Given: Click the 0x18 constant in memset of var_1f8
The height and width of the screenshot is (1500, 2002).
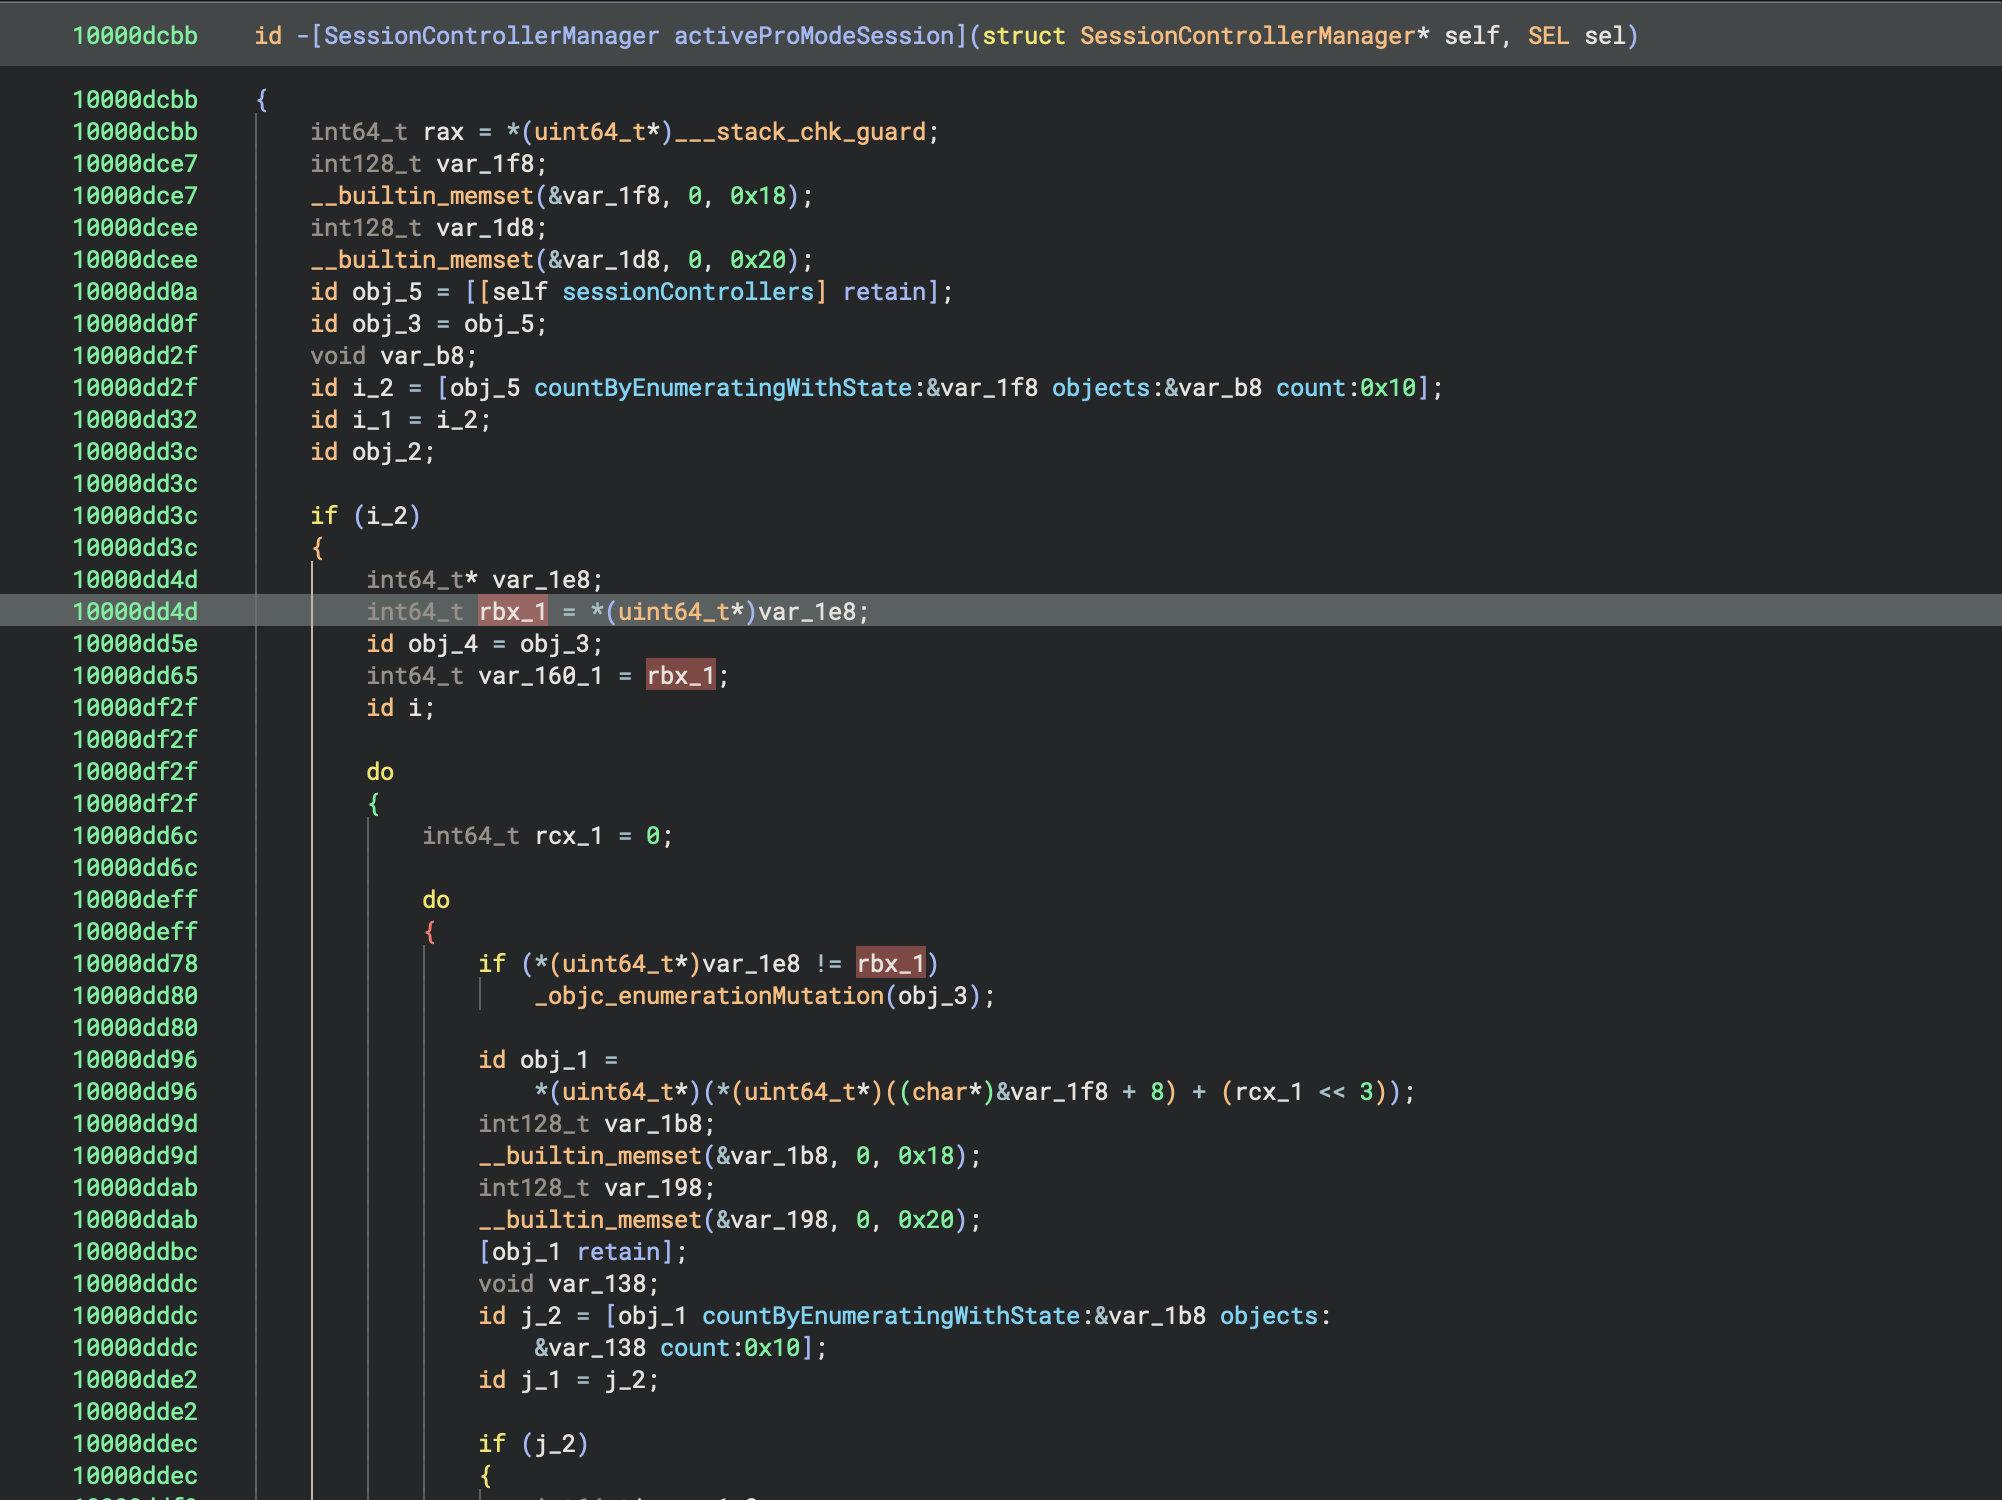Looking at the screenshot, I should (x=758, y=196).
